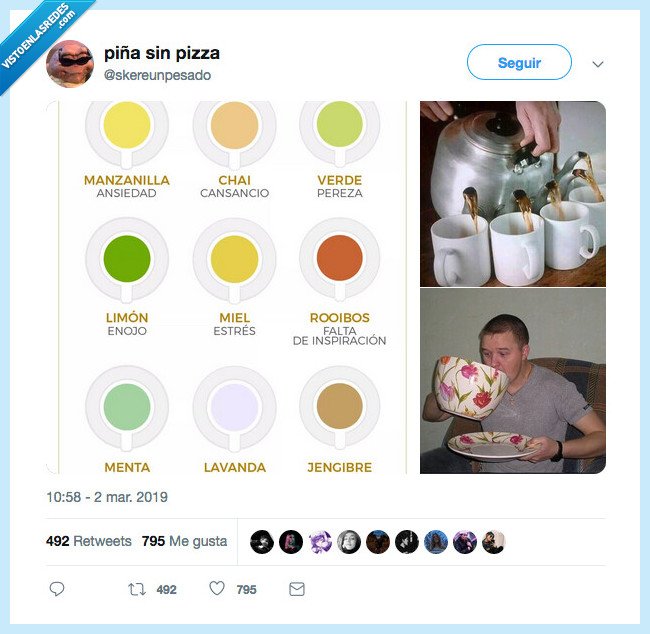
Task: Expand the tweet options chevron
Action: coord(598,64)
